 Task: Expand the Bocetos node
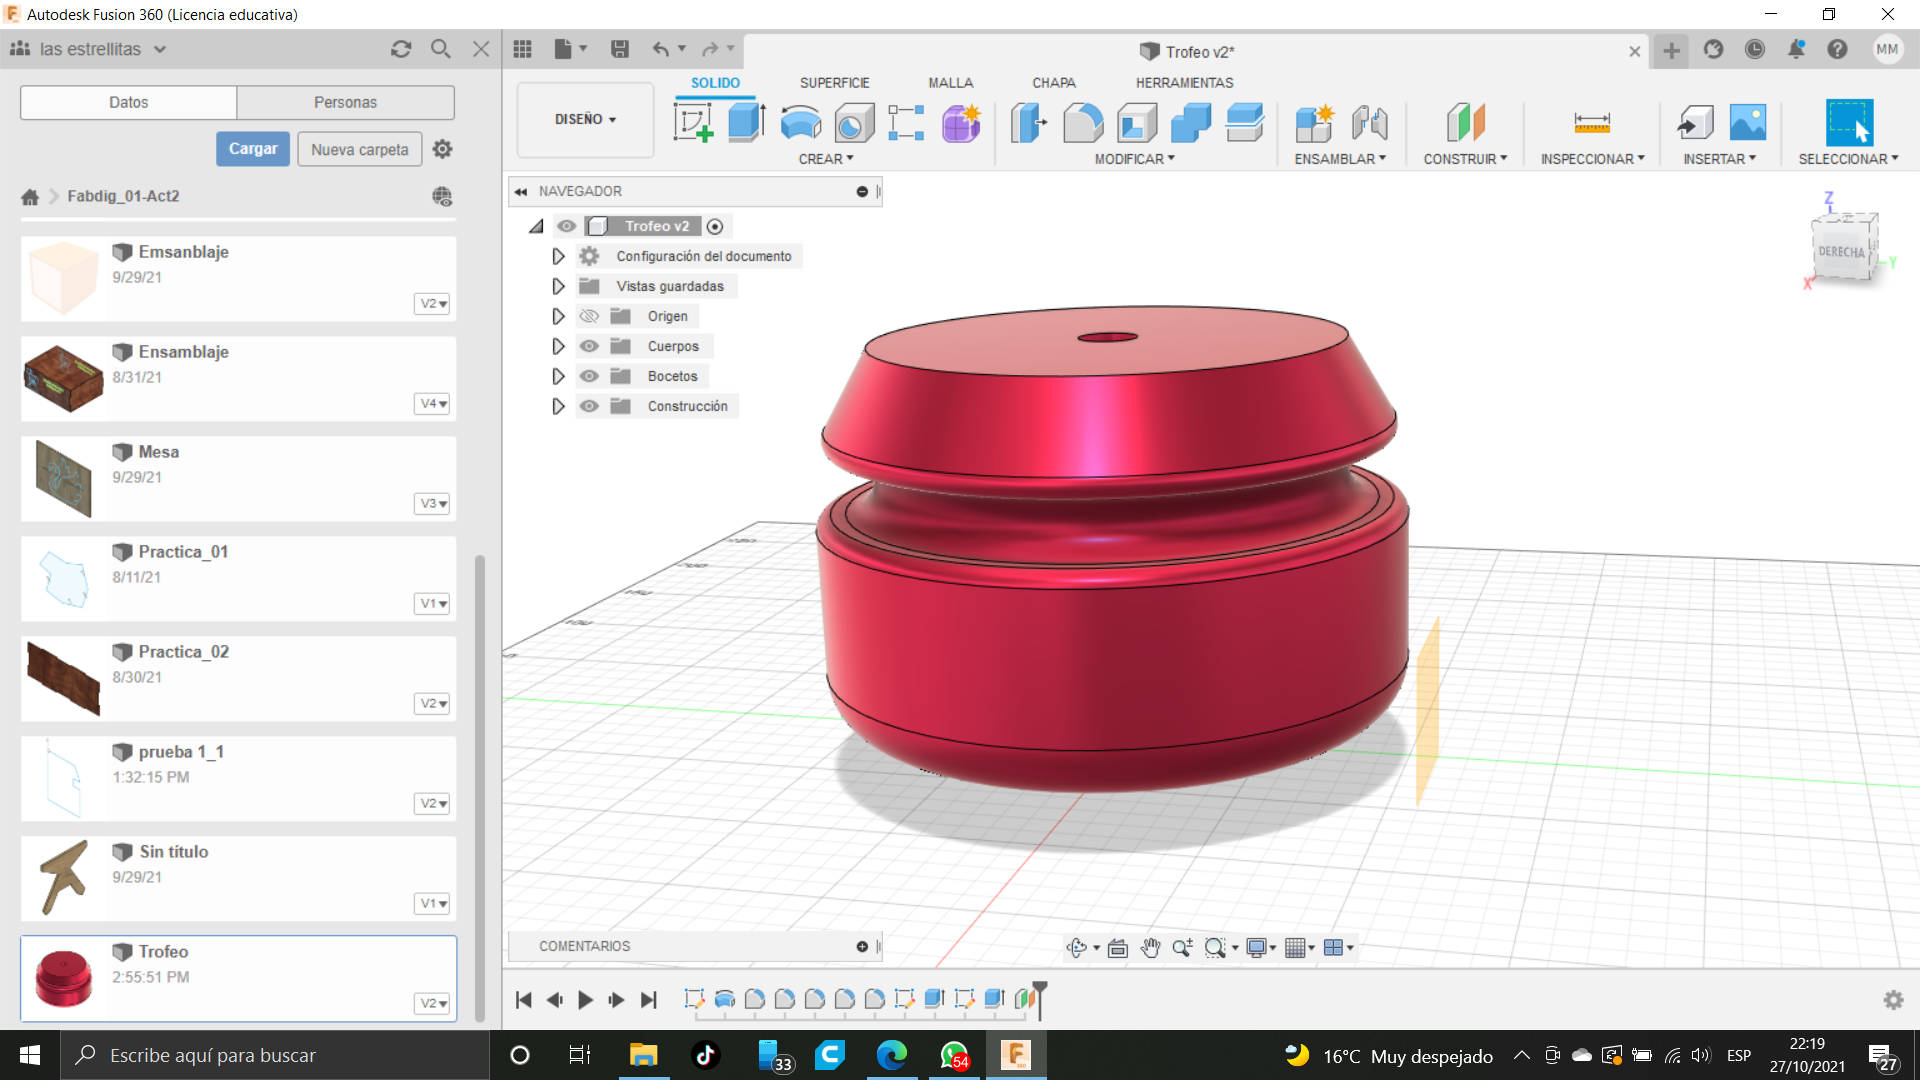coord(558,376)
